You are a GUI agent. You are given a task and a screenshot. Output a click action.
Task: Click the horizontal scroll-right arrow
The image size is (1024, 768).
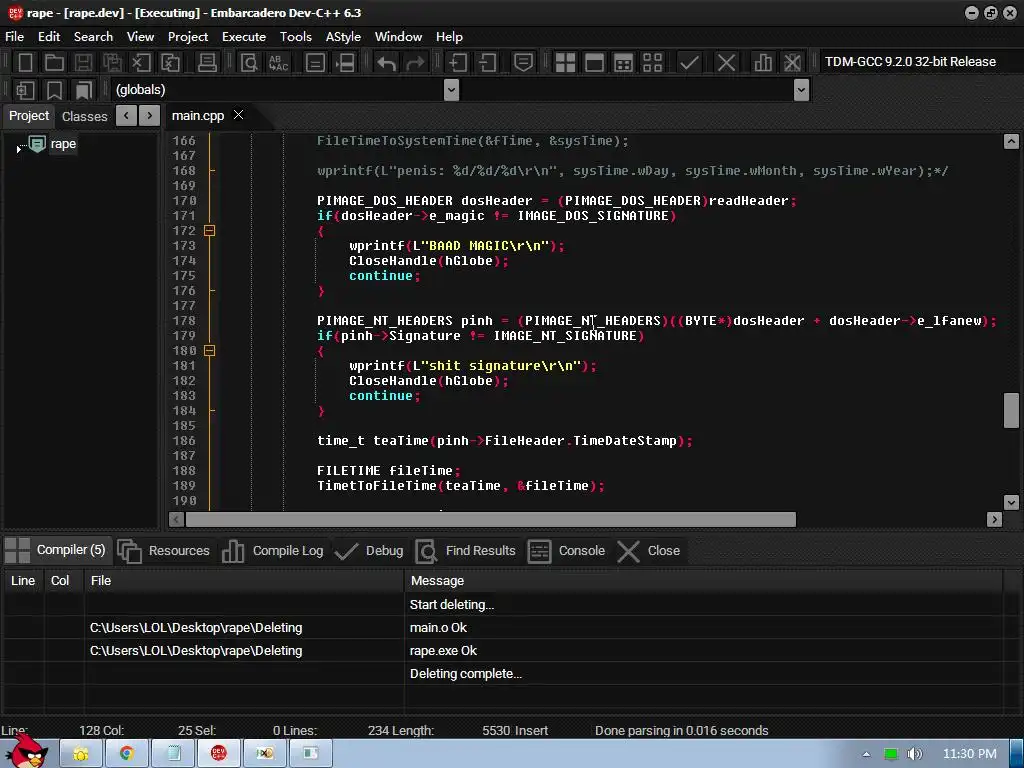coord(995,519)
